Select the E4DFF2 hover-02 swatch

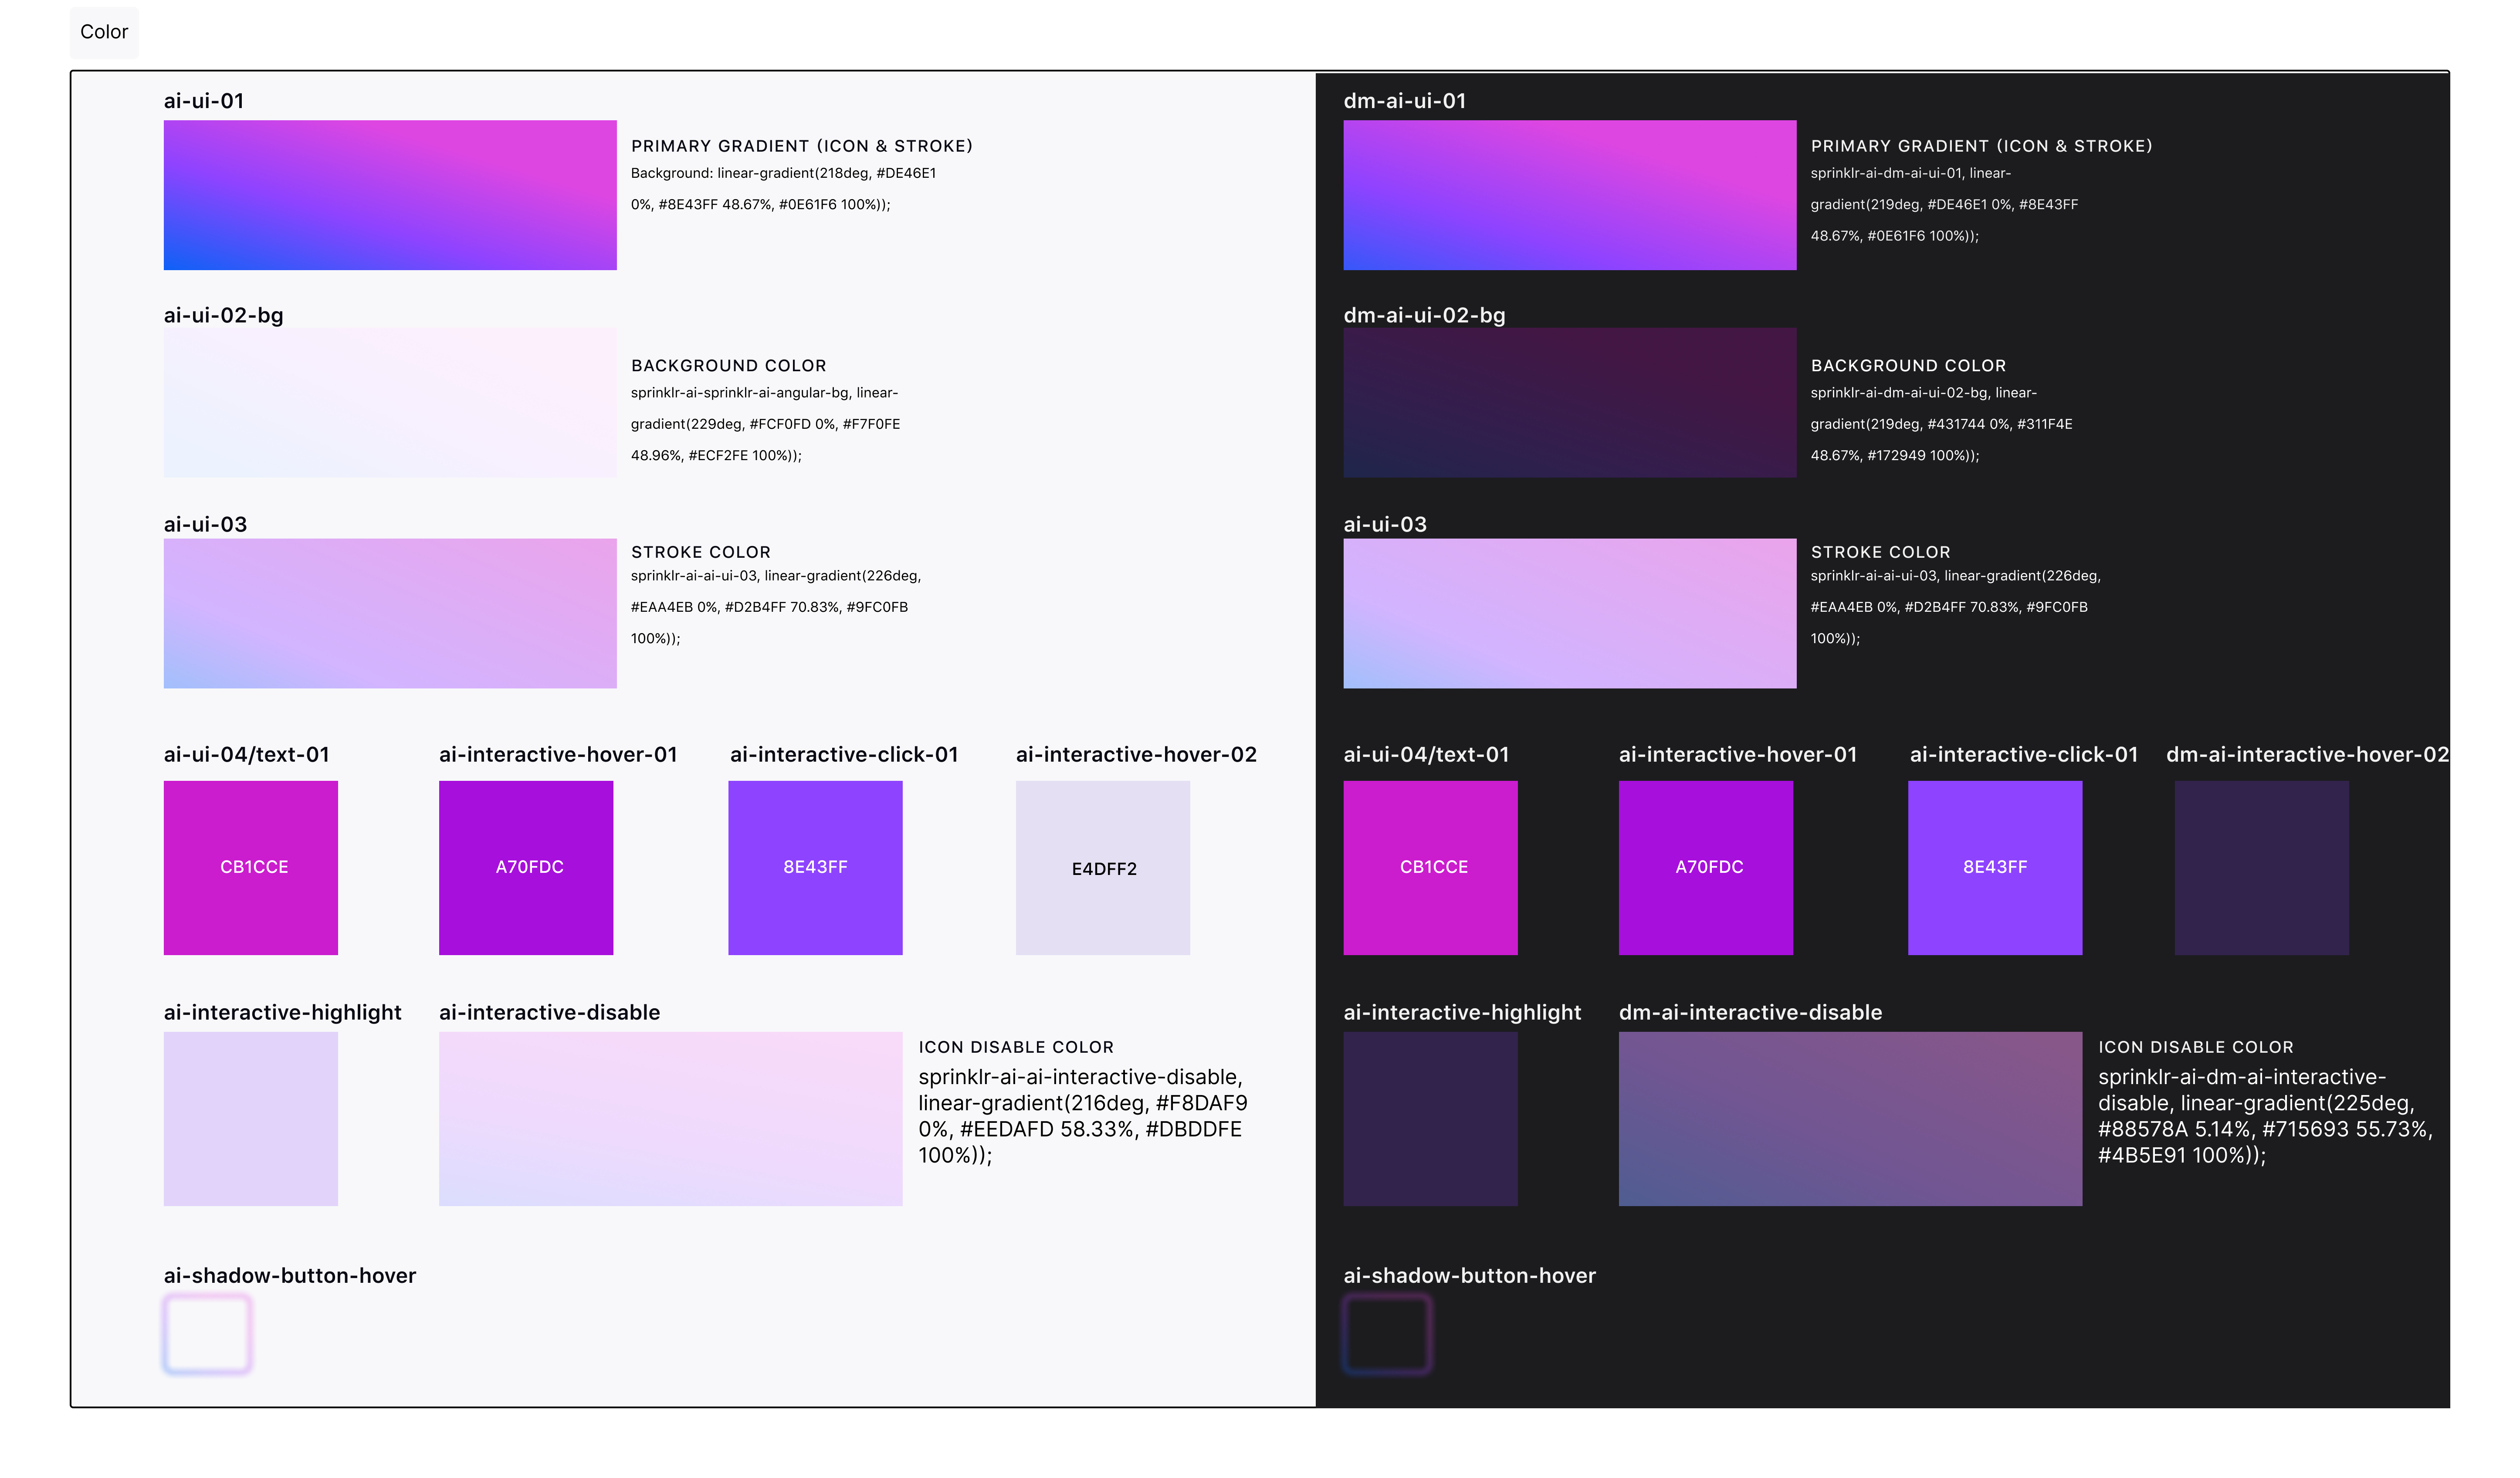(1103, 867)
